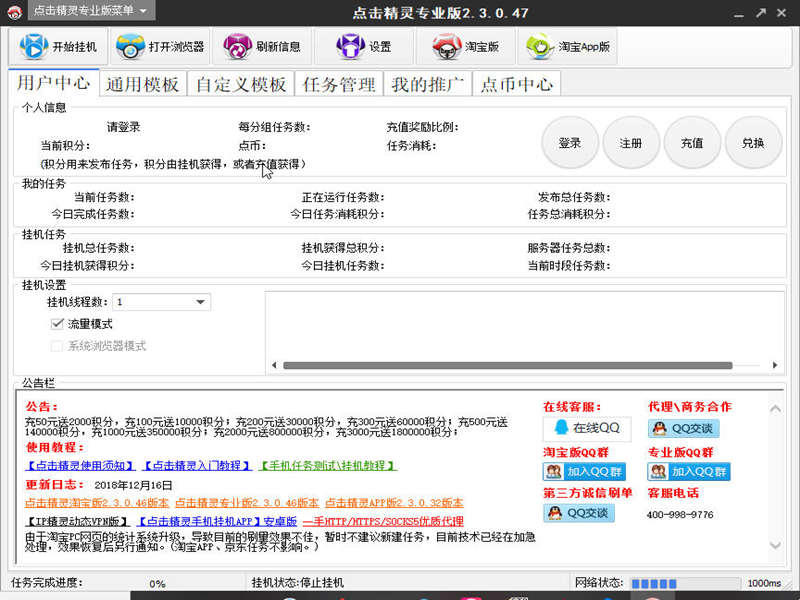The image size is (800, 600).
Task: Switch to the 点币中心 tab
Action: pyautogui.click(x=516, y=84)
